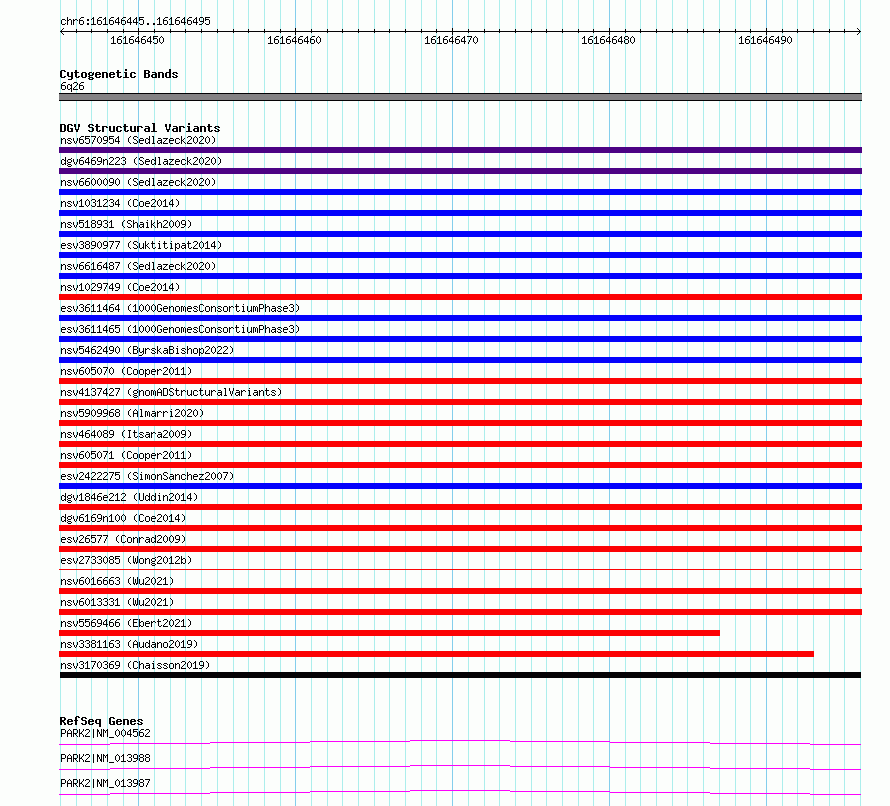Click ruler position 161646490

pyautogui.click(x=765, y=40)
